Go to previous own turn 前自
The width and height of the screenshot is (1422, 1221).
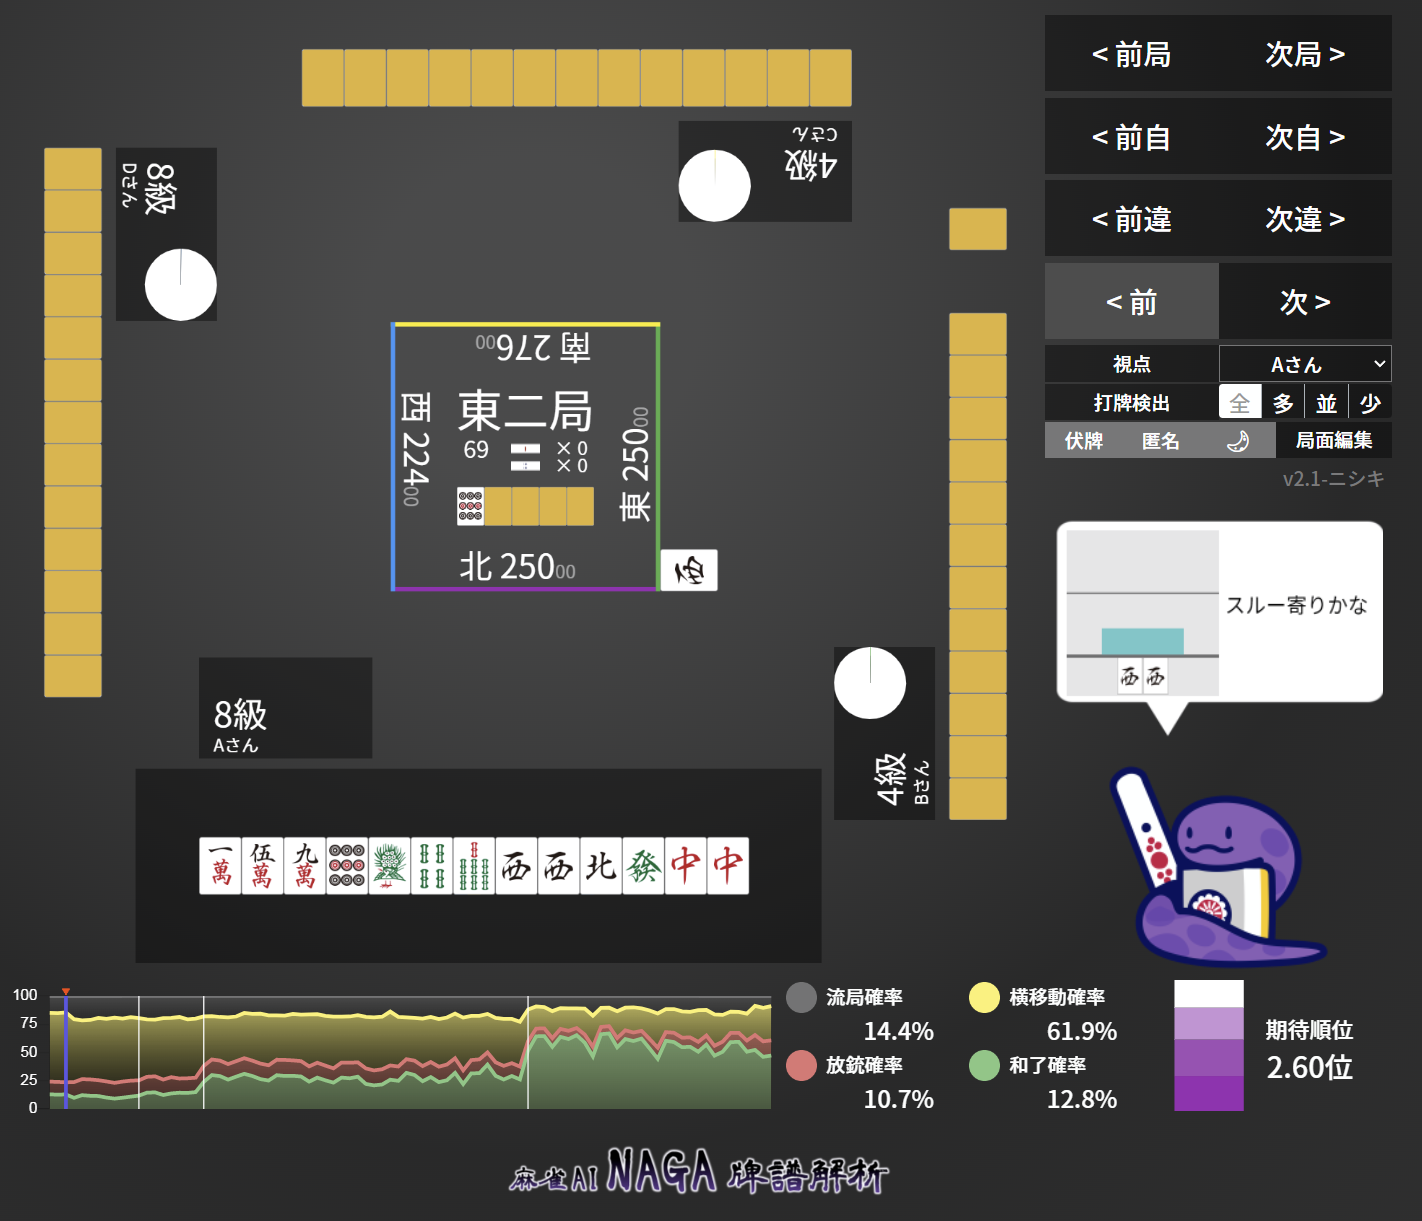pos(1131,137)
